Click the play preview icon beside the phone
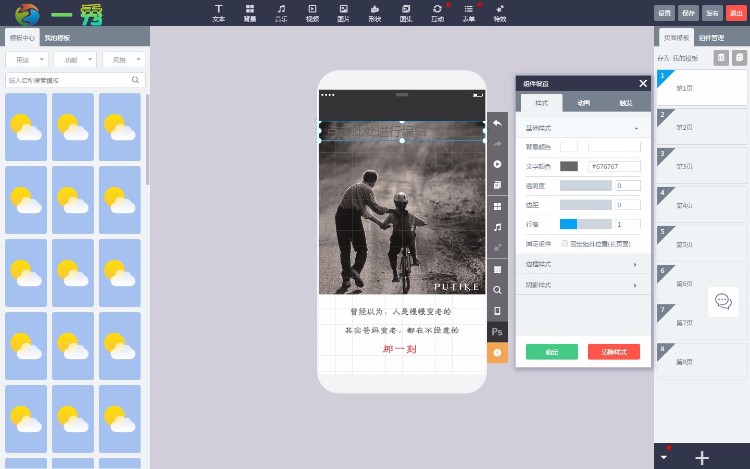 click(497, 164)
